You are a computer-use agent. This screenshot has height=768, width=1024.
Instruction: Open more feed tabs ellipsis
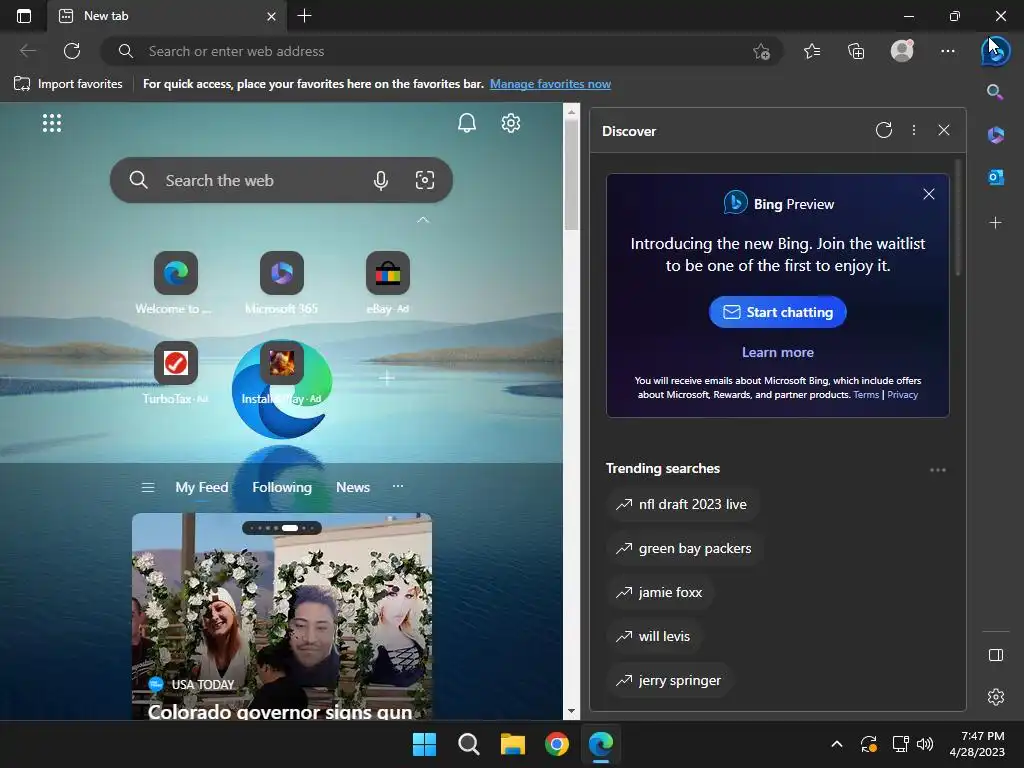coord(398,486)
